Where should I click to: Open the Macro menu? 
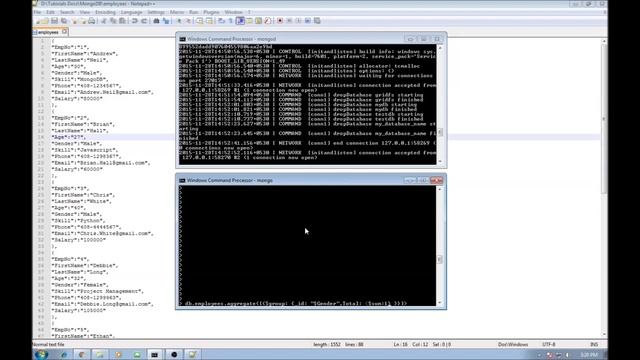coord(177,12)
